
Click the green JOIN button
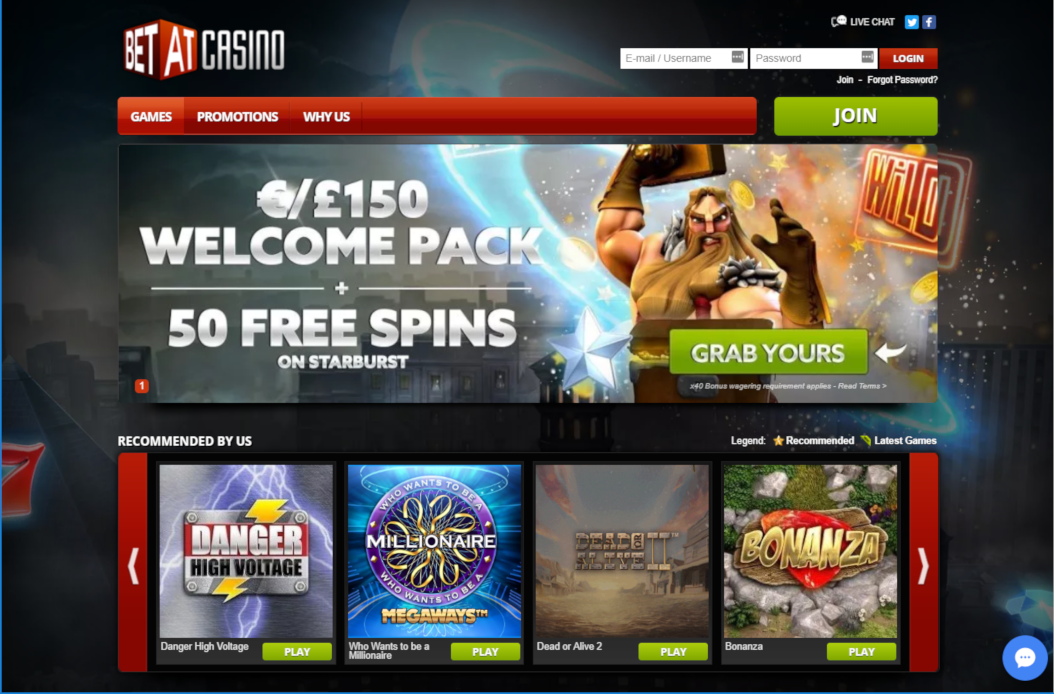pyautogui.click(x=856, y=116)
